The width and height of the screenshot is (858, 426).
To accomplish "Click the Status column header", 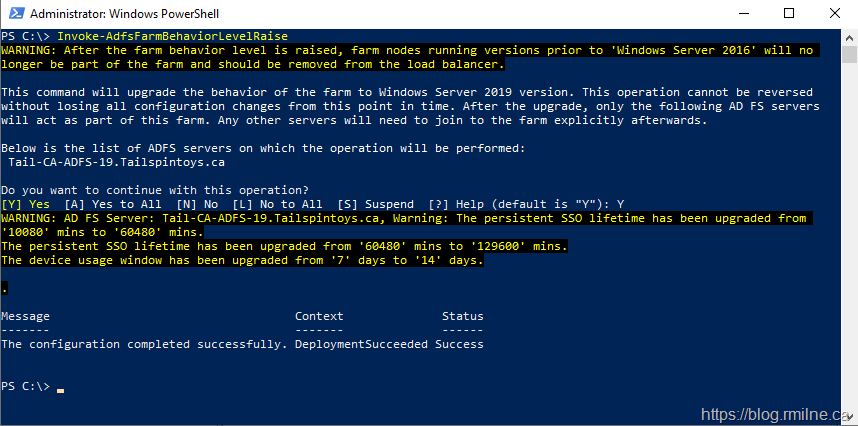I will point(463,316).
